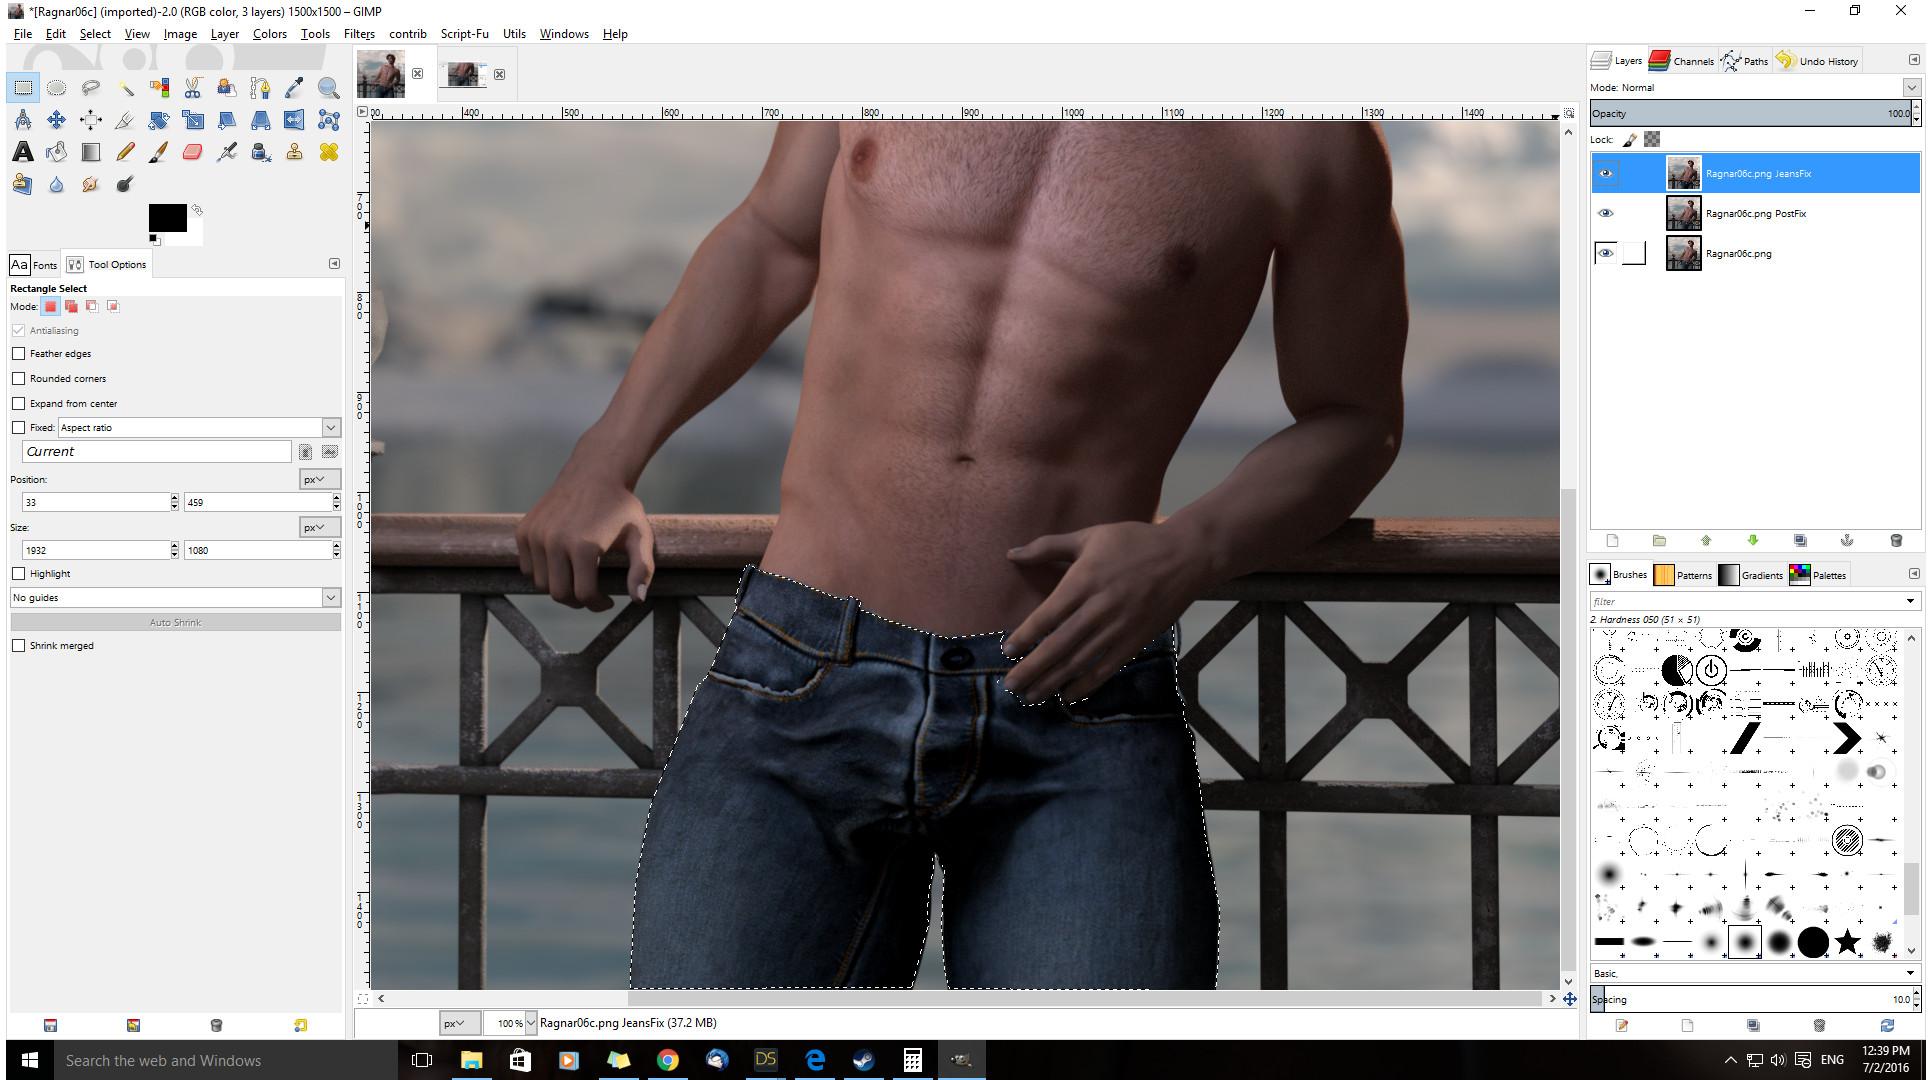Select the Move tool

(57, 120)
